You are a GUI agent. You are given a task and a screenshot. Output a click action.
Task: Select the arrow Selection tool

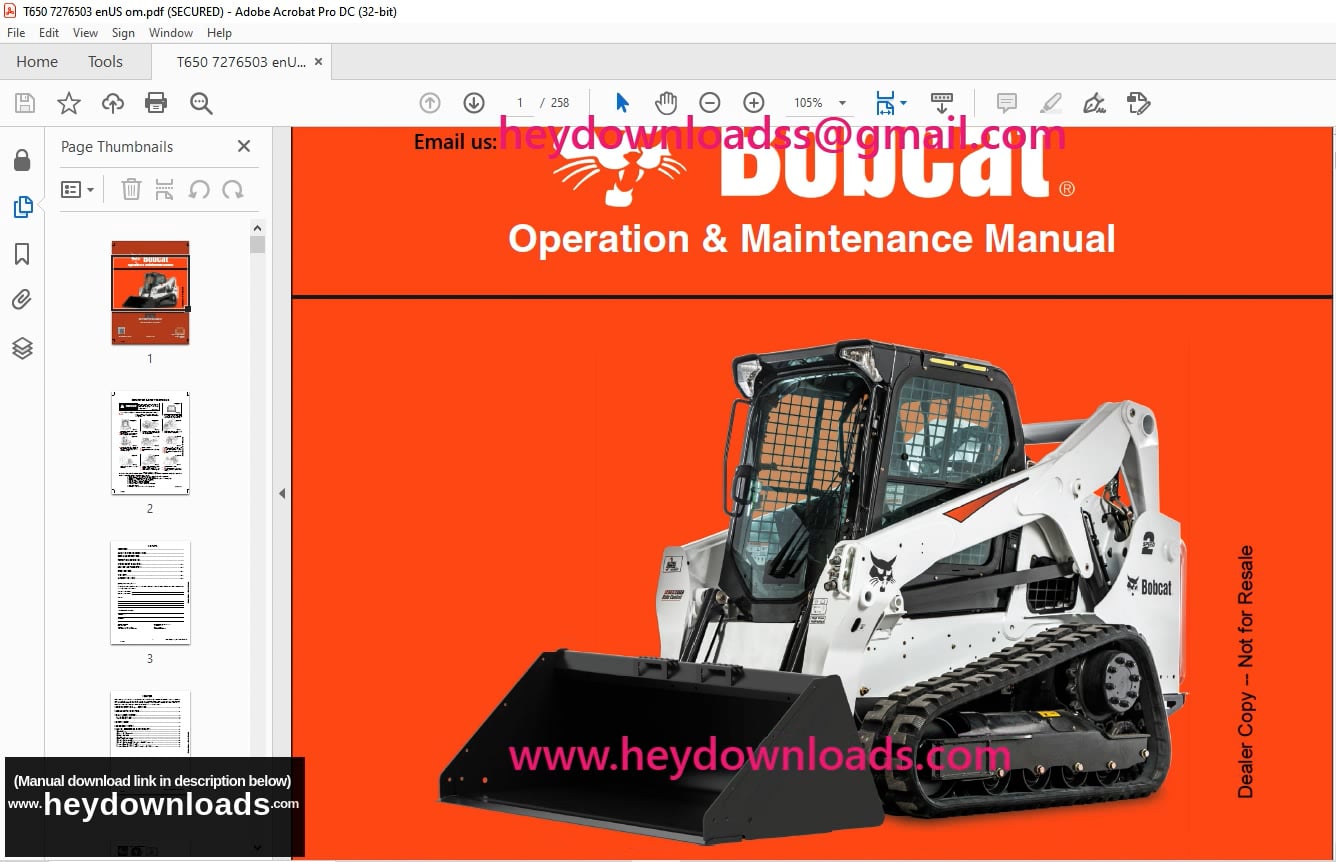click(622, 103)
